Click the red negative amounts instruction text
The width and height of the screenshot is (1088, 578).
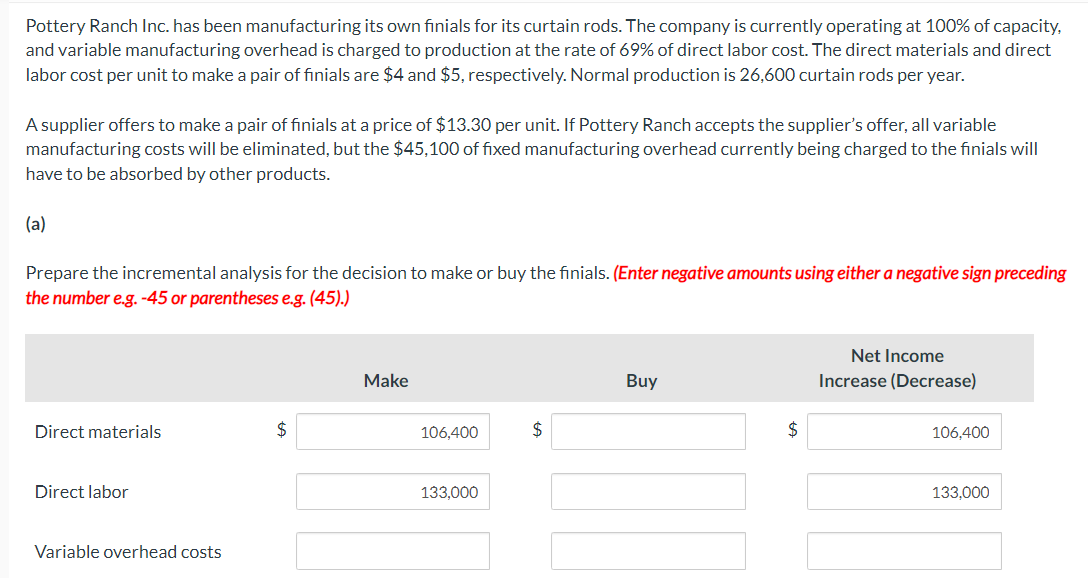point(840,273)
